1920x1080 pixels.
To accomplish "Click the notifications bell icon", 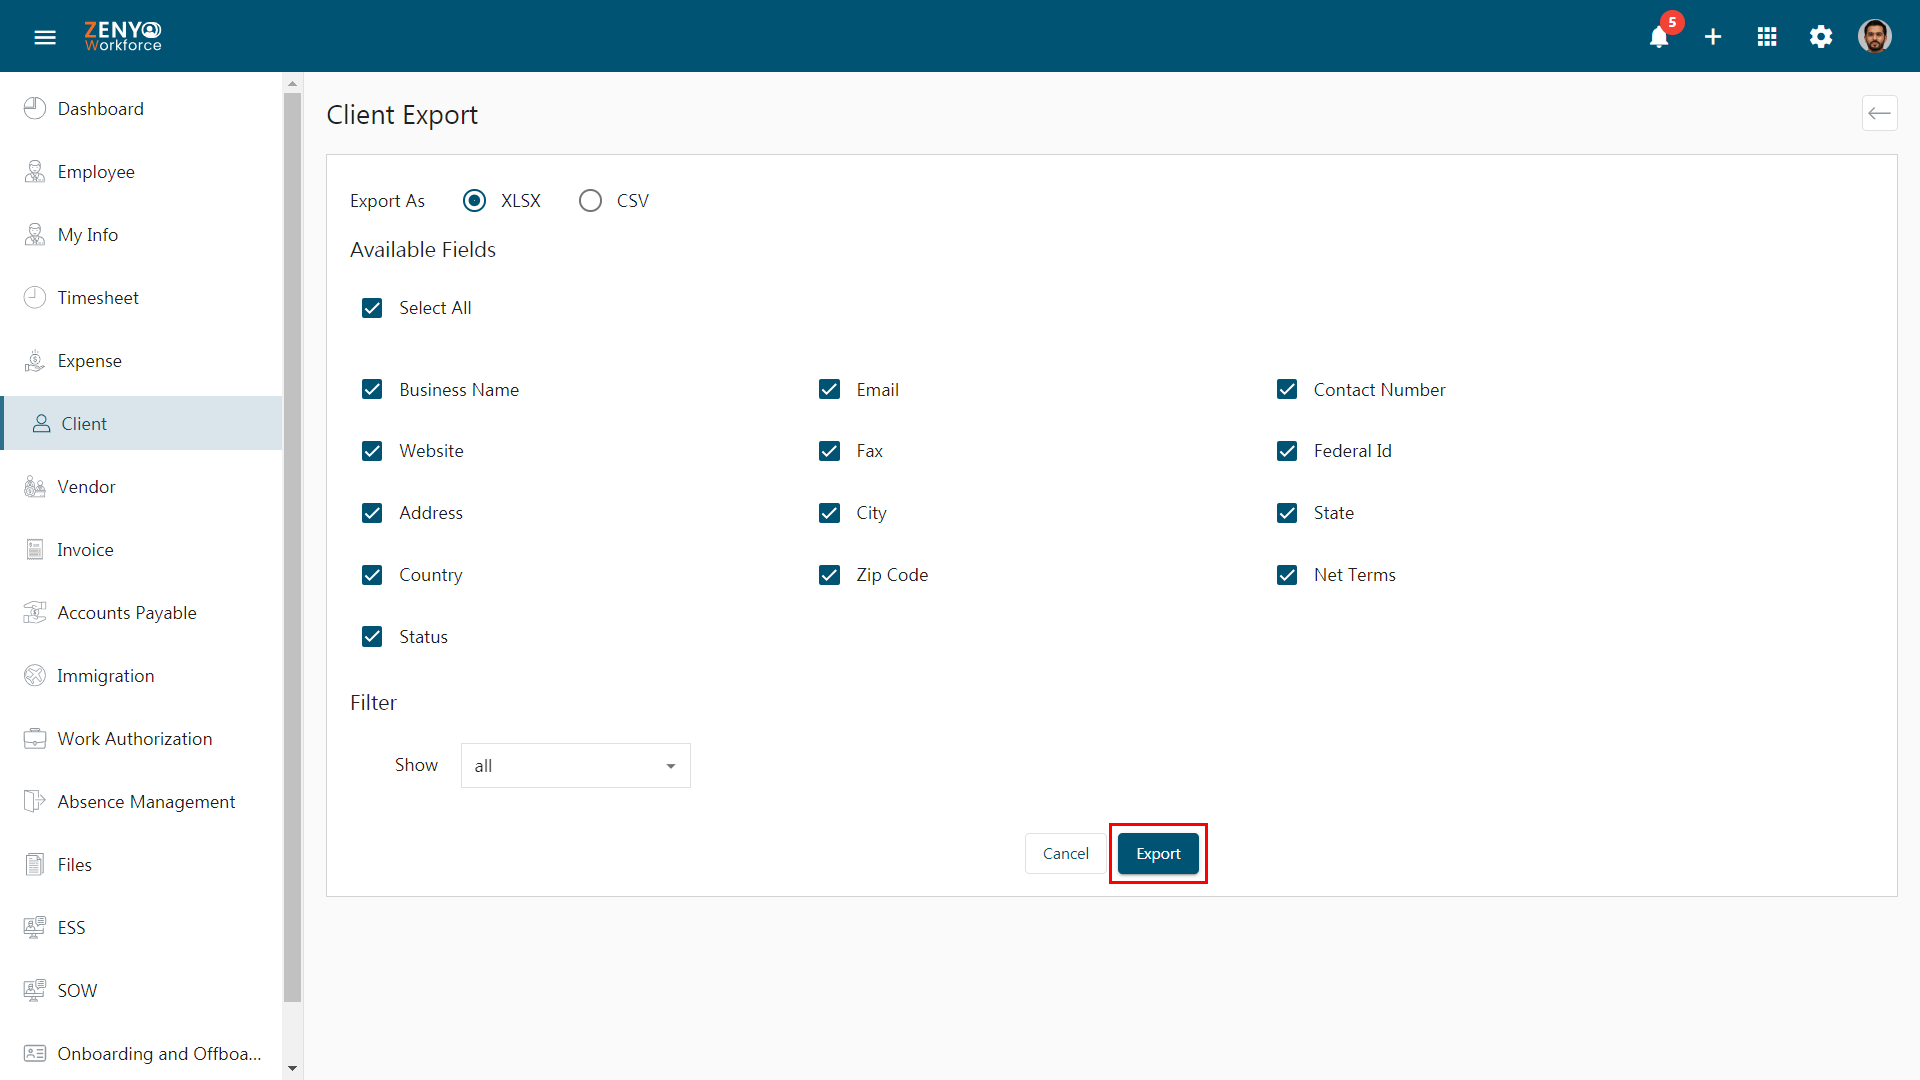I will coord(1659,36).
